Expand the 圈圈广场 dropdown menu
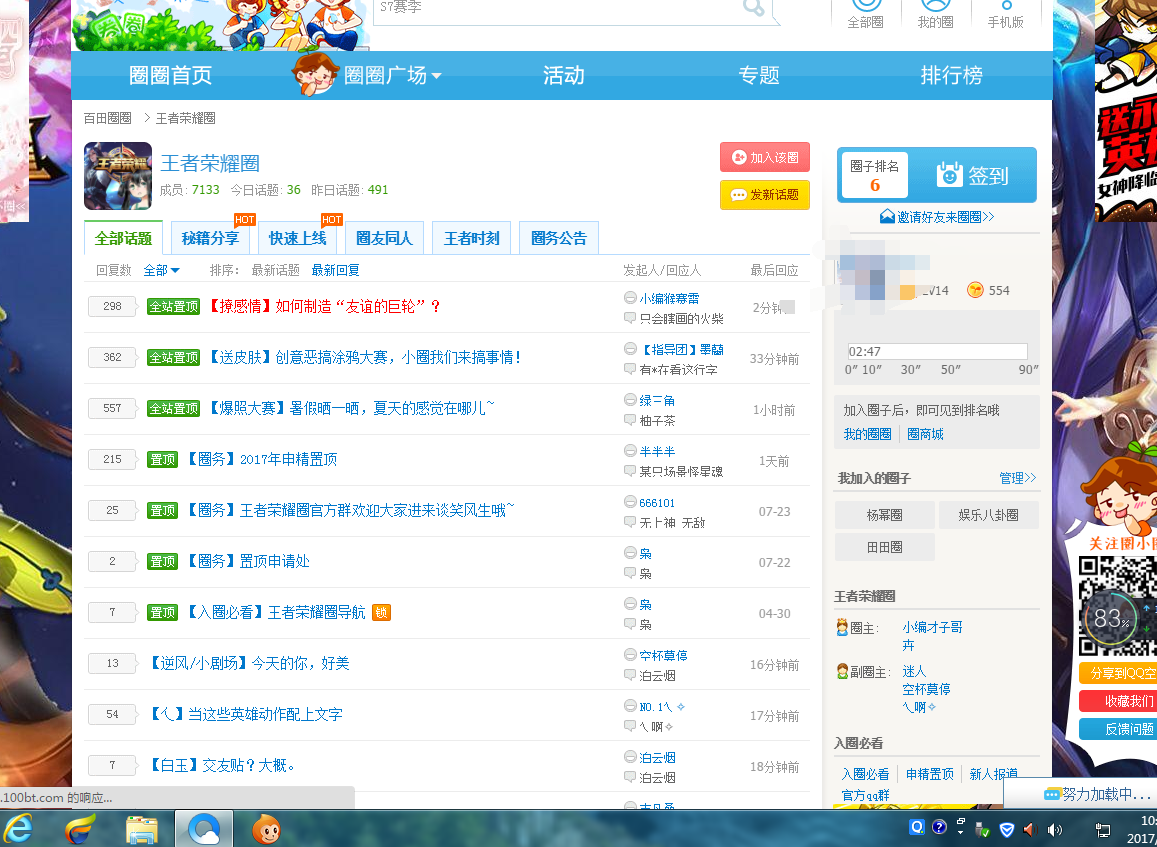The image size is (1157, 847). [393, 75]
